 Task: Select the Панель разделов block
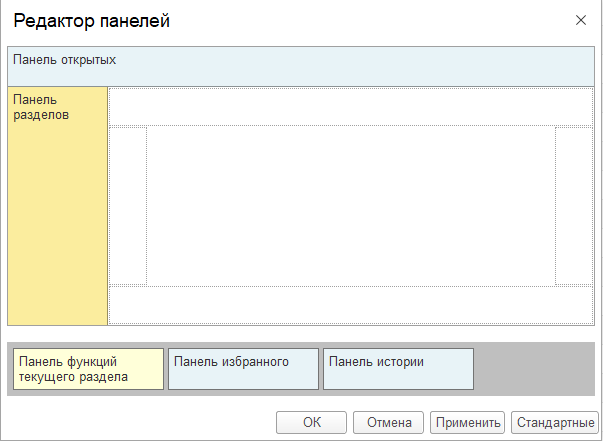(x=57, y=206)
